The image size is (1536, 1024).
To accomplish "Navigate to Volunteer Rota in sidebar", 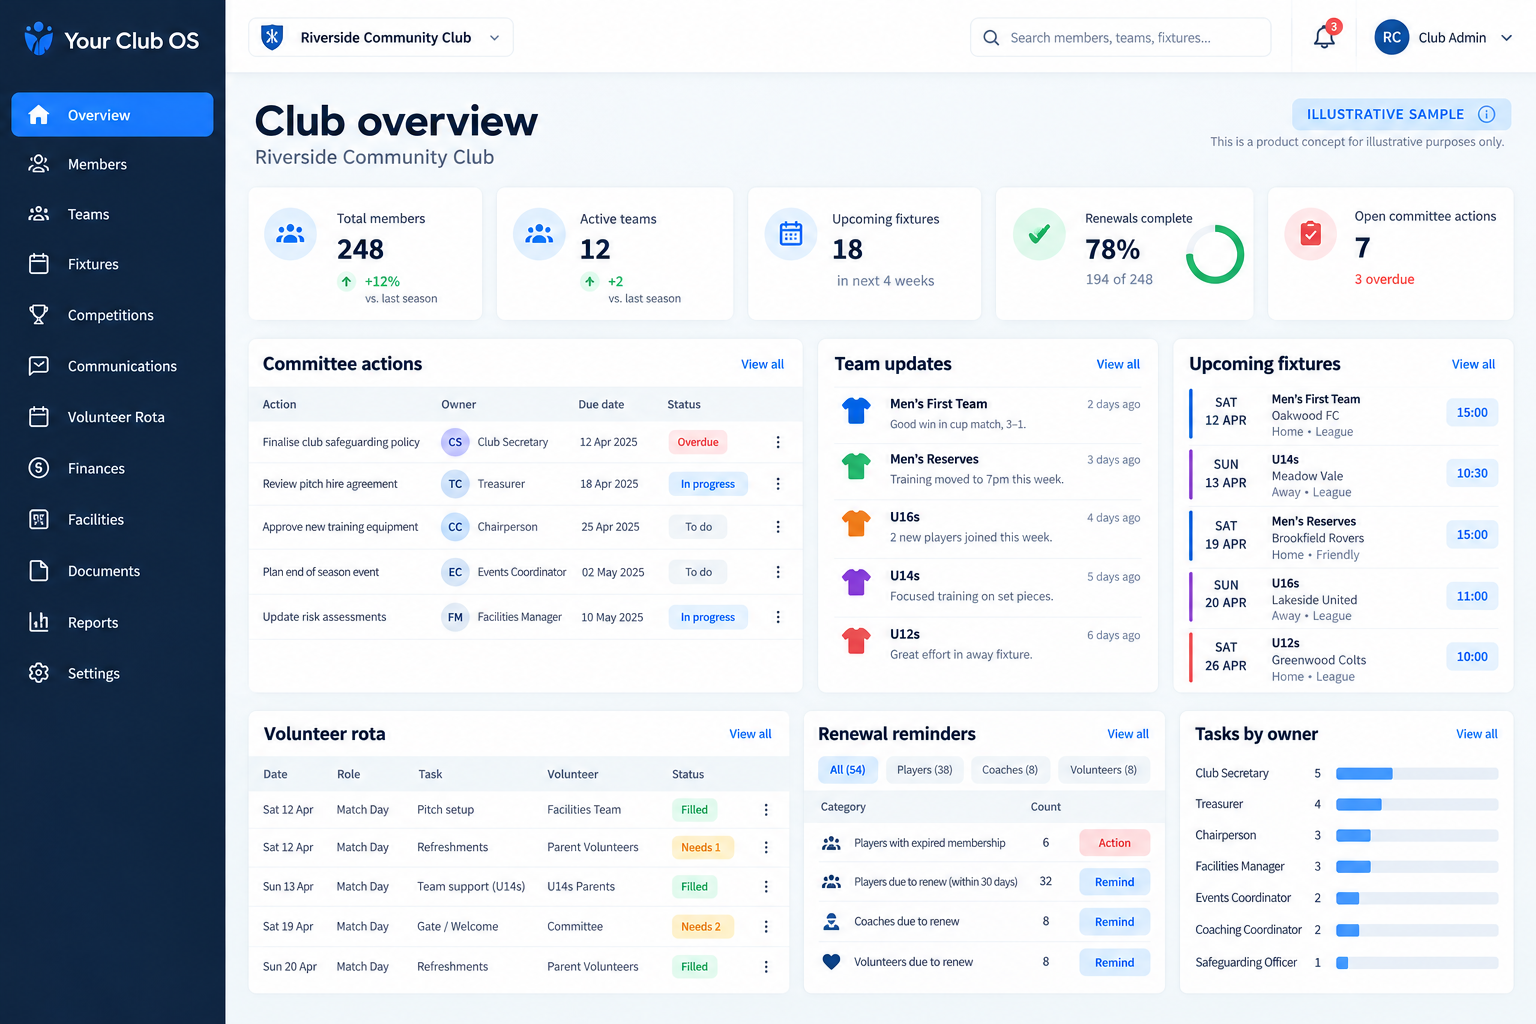I will click(112, 417).
